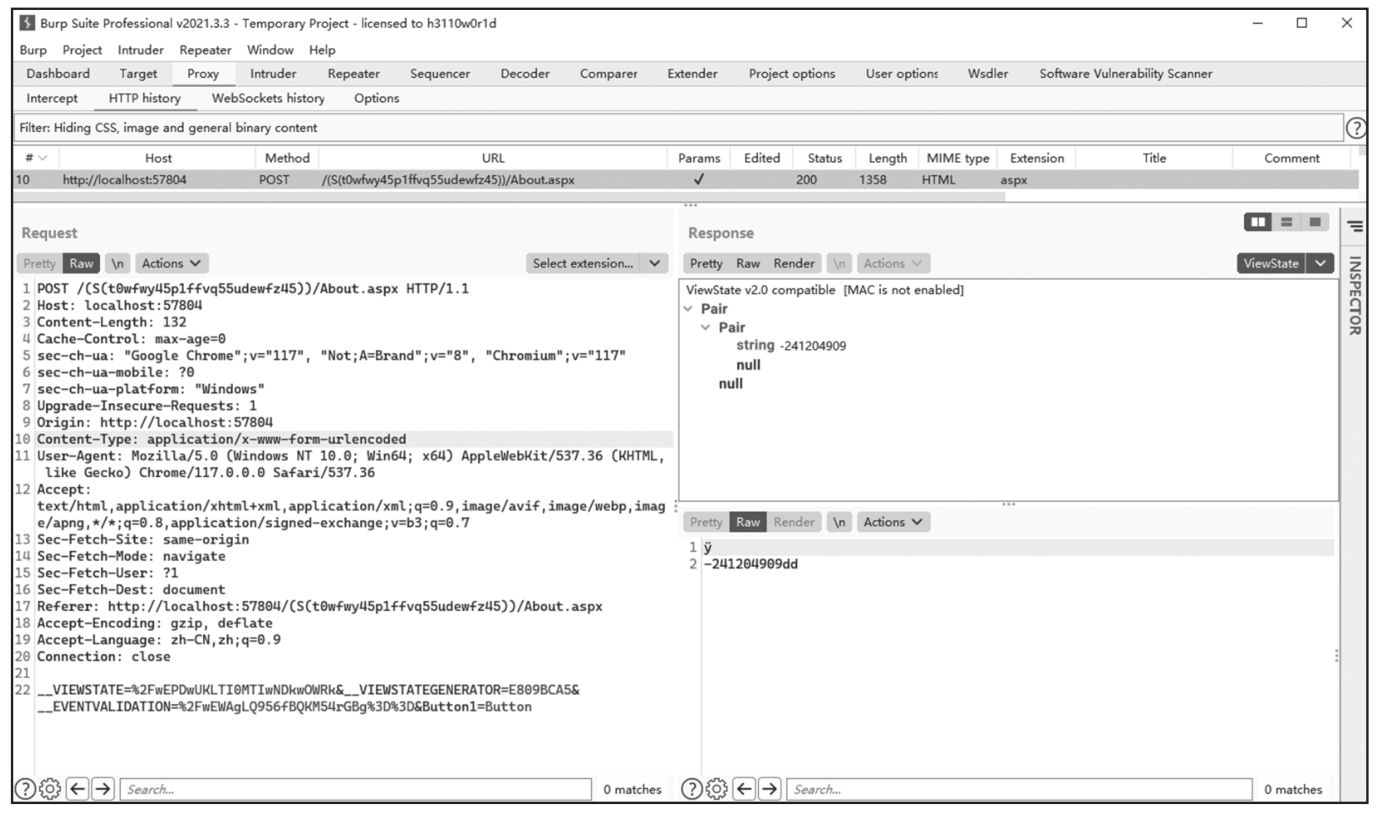Open Burp menu
This screenshot has height=815, width=1380.
[x=33, y=50]
